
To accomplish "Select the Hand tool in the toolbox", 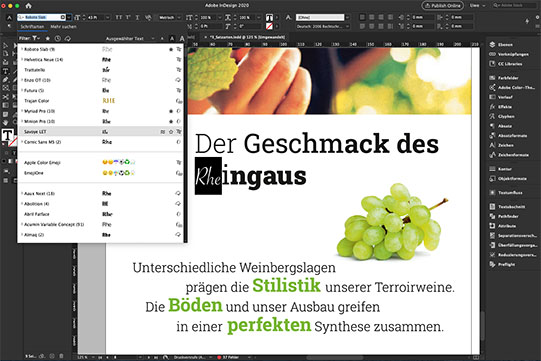I will pyautogui.click(x=6, y=122).
